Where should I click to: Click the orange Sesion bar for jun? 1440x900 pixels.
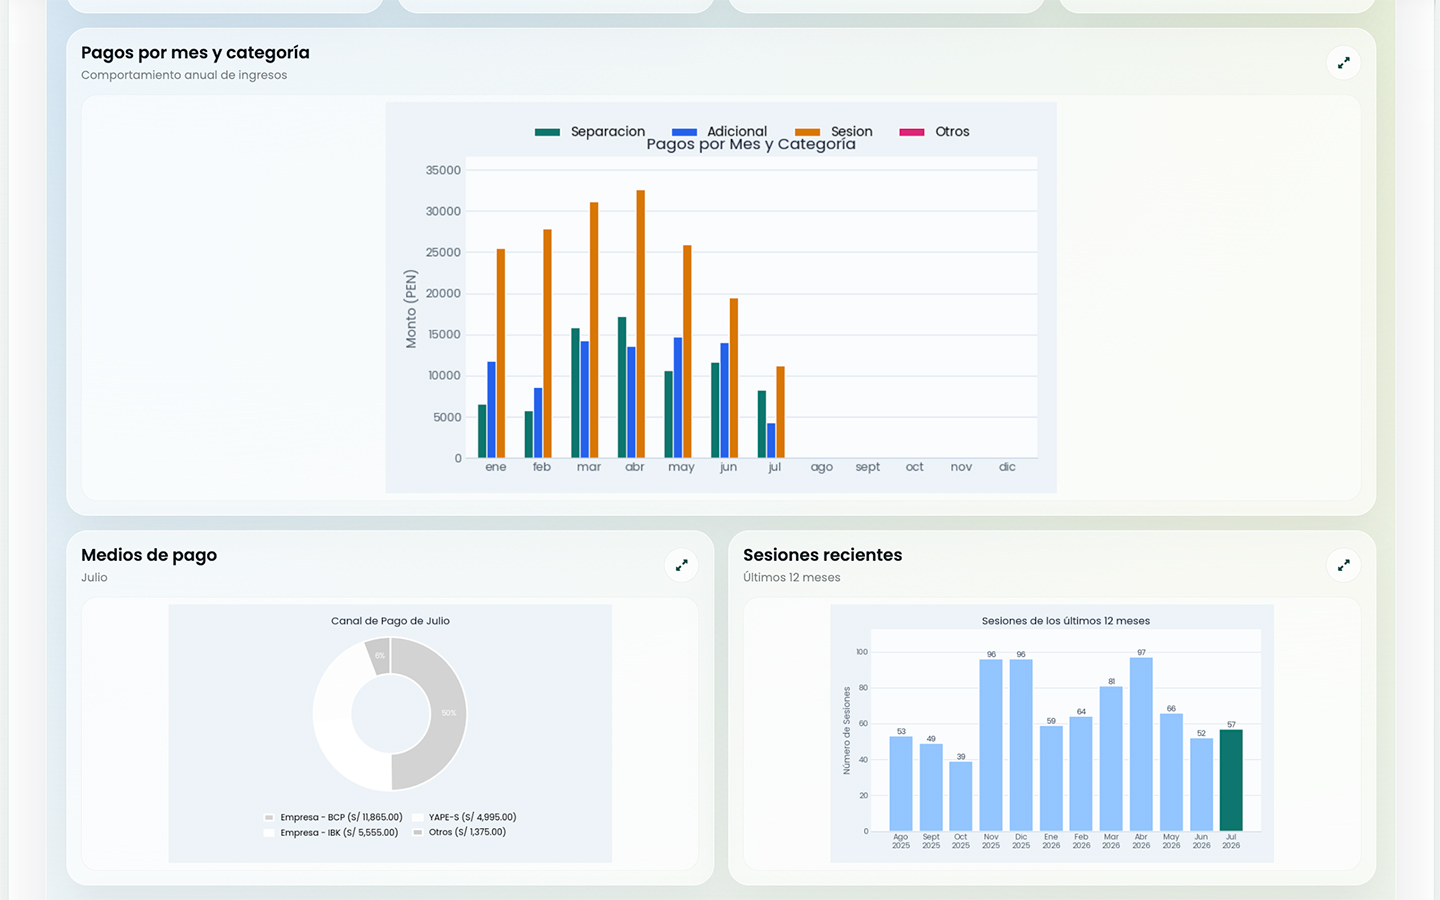[734, 378]
